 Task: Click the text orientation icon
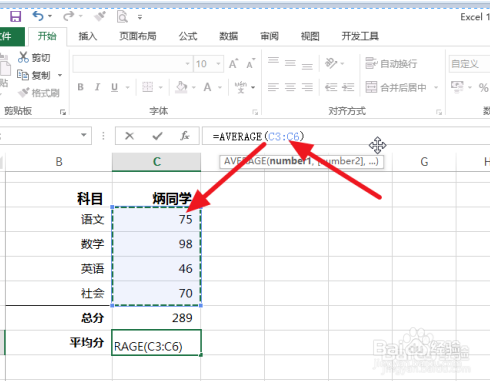(x=331, y=63)
